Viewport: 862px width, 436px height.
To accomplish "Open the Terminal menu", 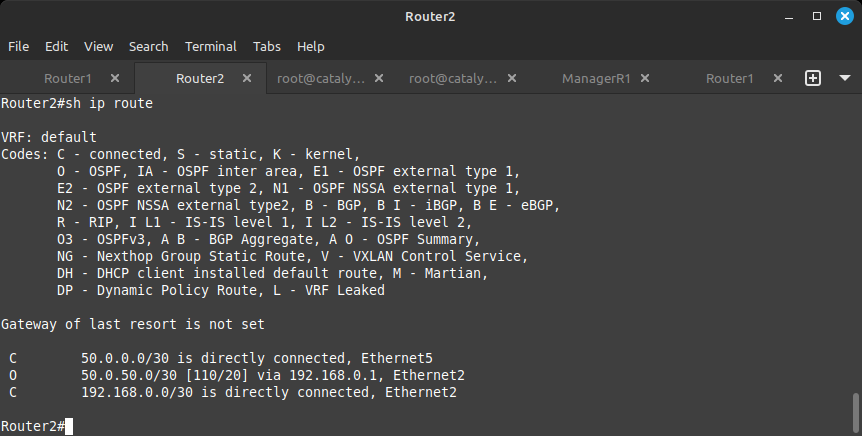I will click(211, 47).
